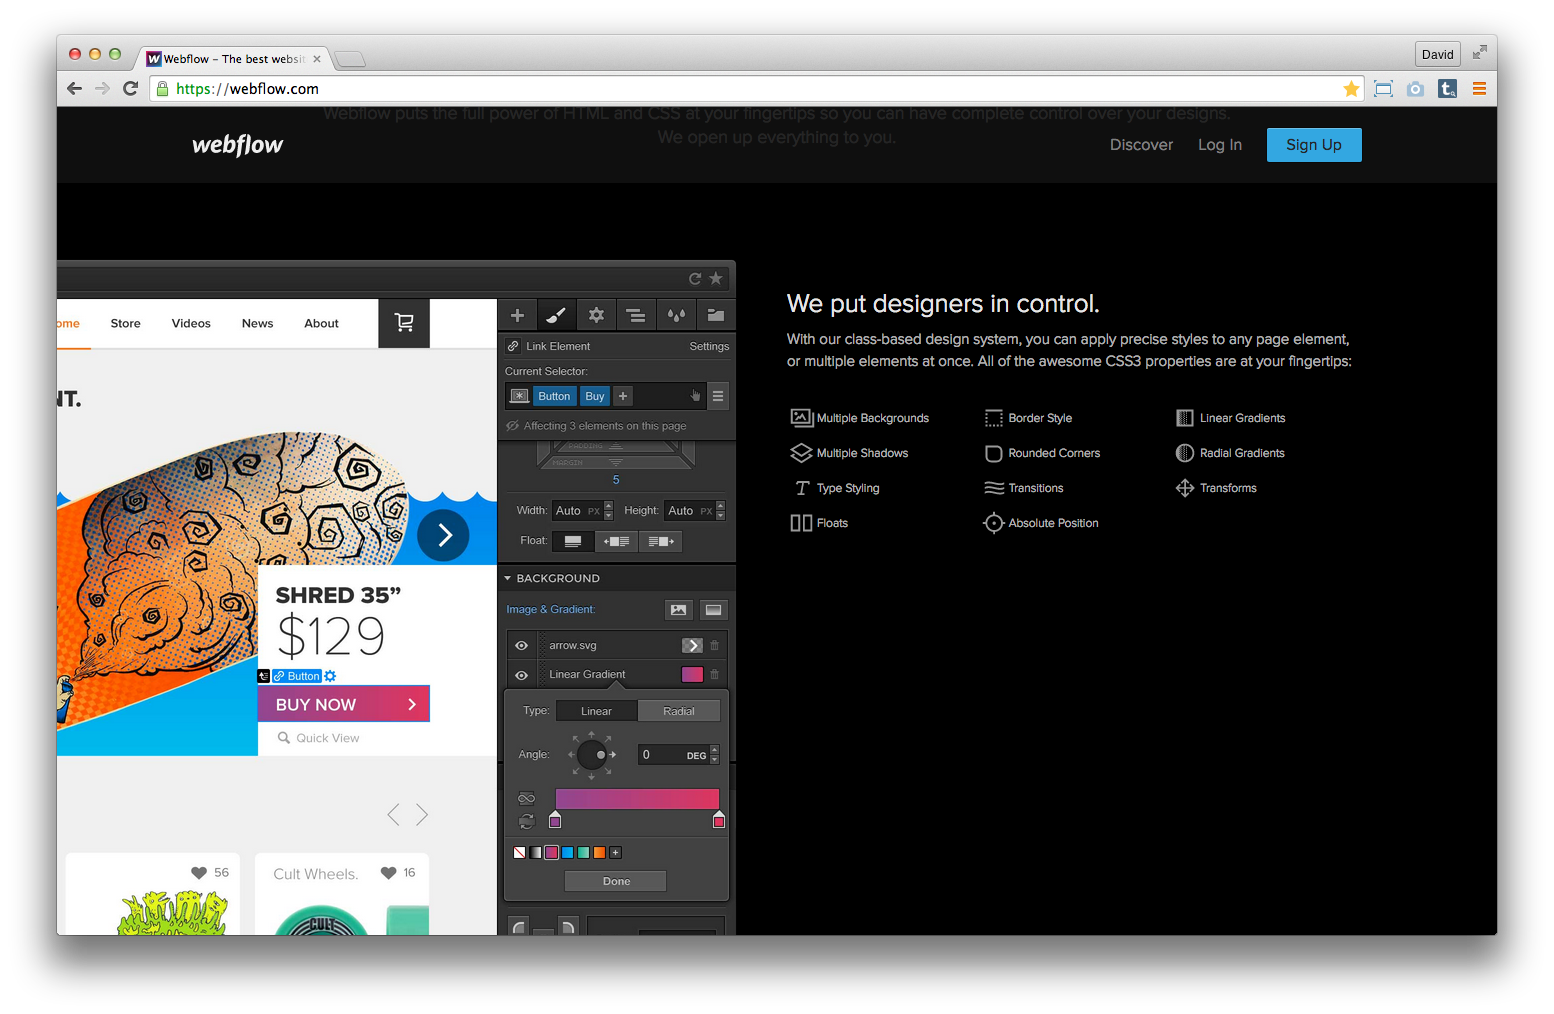
Task: Click the refresh icon in designer address bar
Action: (695, 279)
